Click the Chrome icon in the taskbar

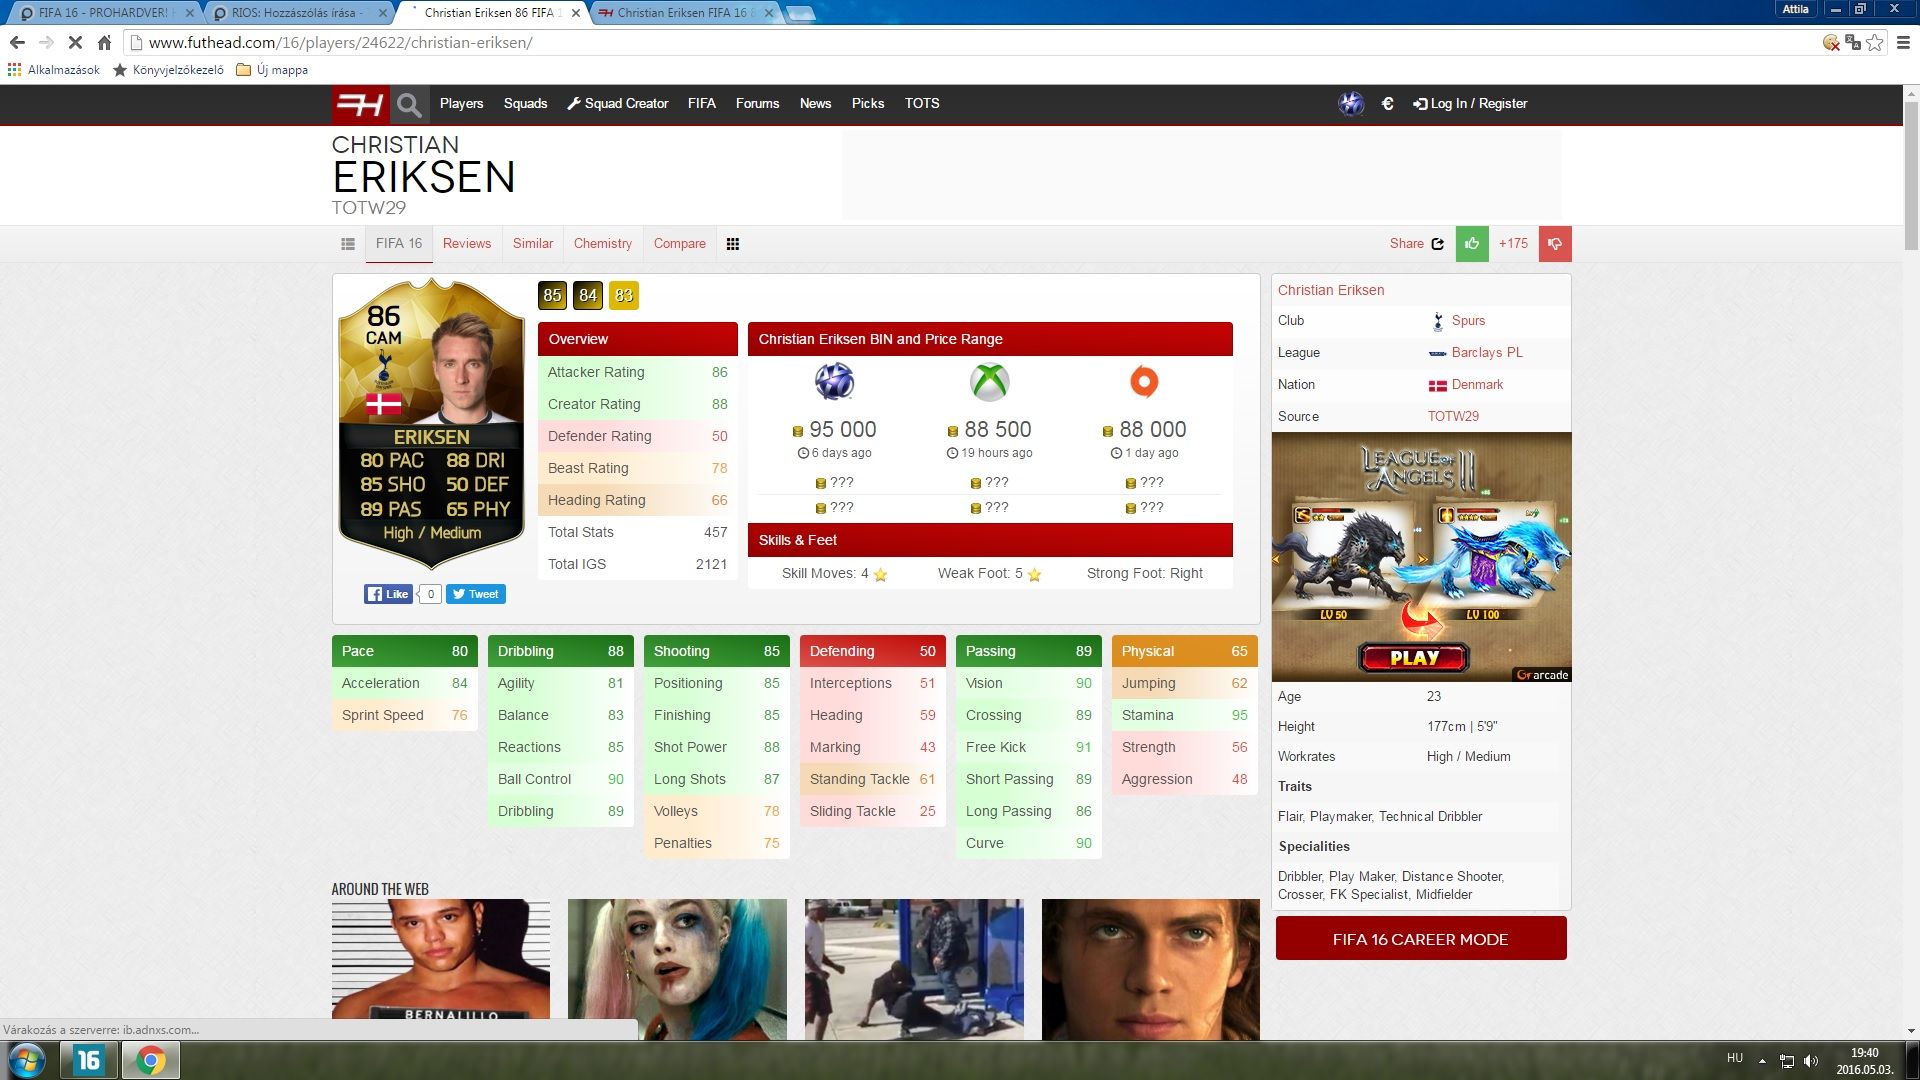(151, 1060)
